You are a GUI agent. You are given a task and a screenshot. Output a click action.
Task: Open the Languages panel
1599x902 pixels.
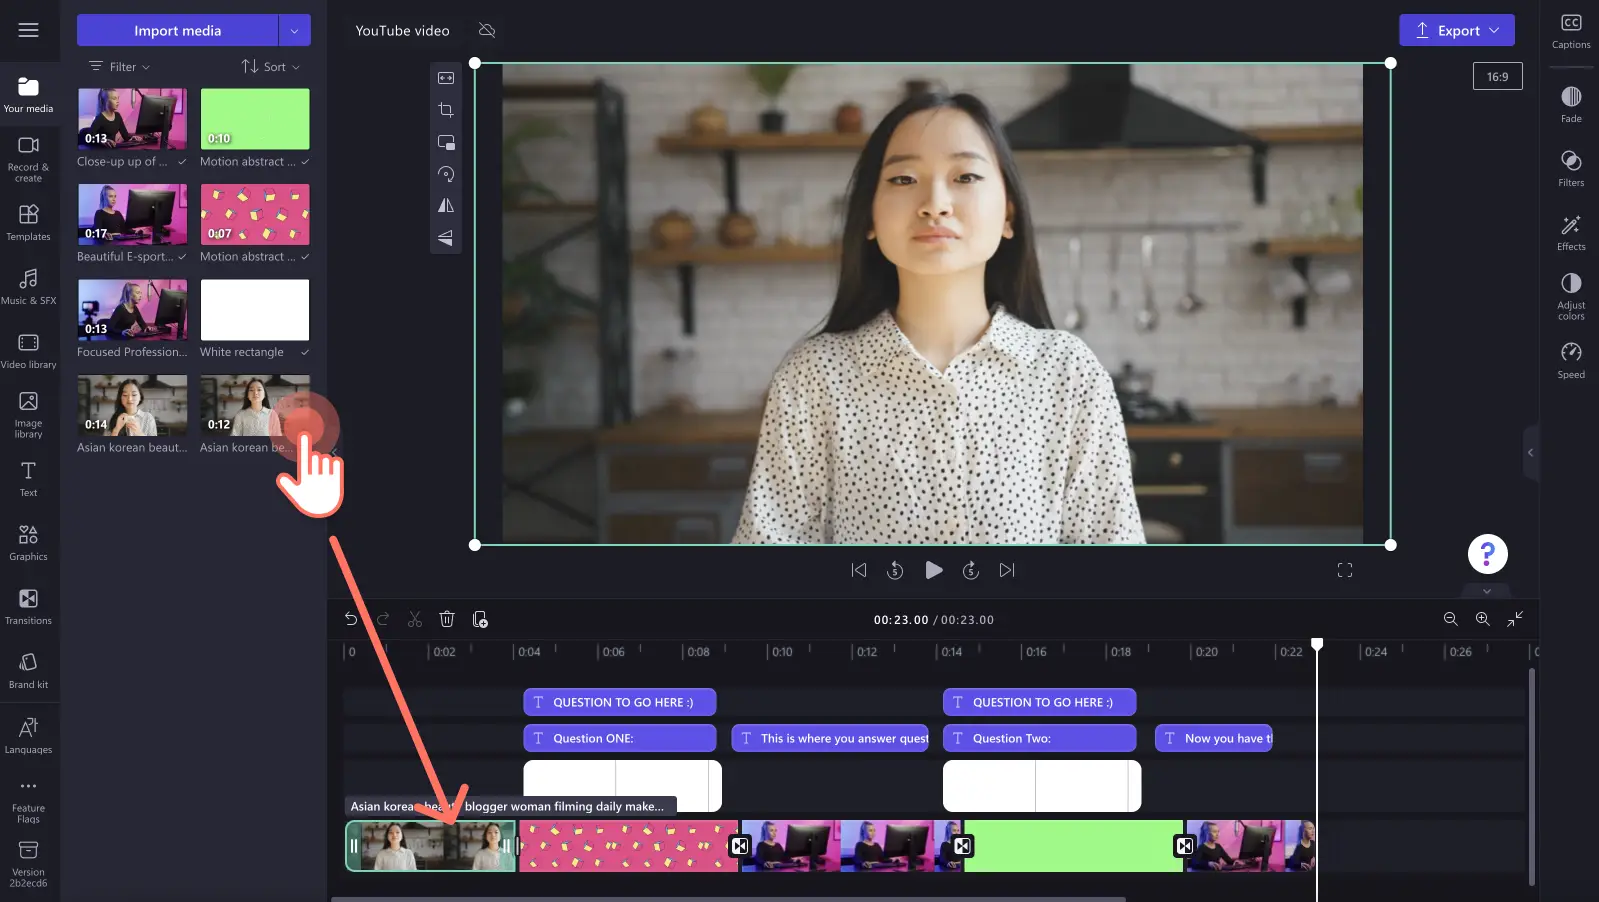pyautogui.click(x=28, y=735)
